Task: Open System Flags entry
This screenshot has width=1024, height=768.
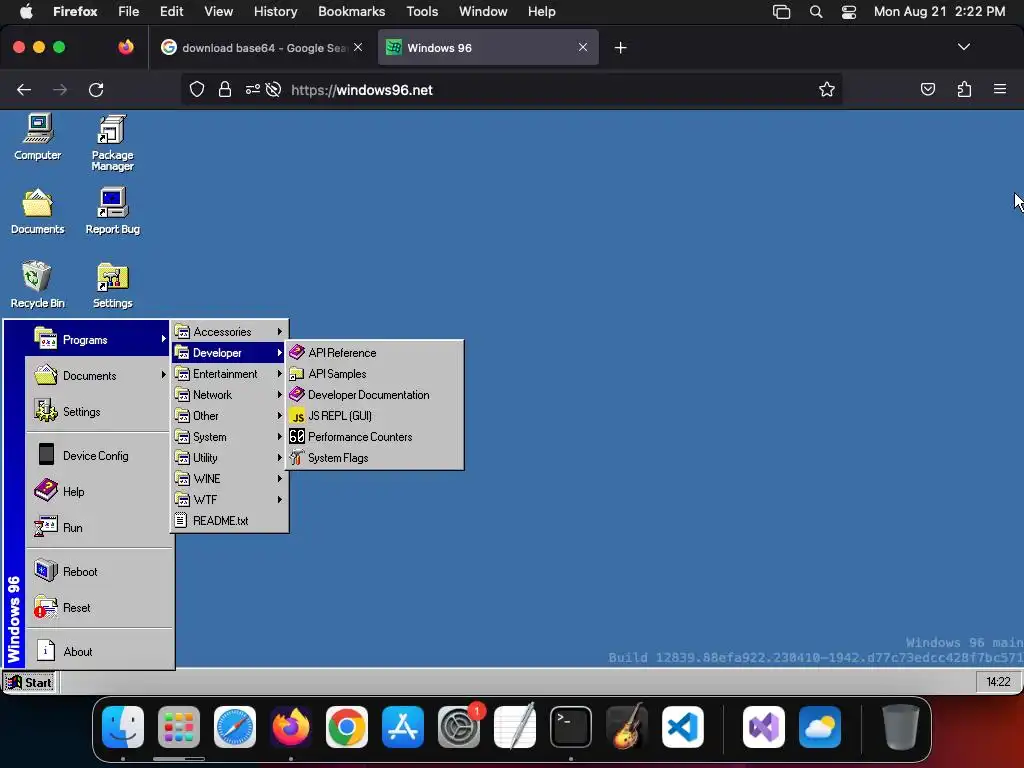Action: point(375,458)
